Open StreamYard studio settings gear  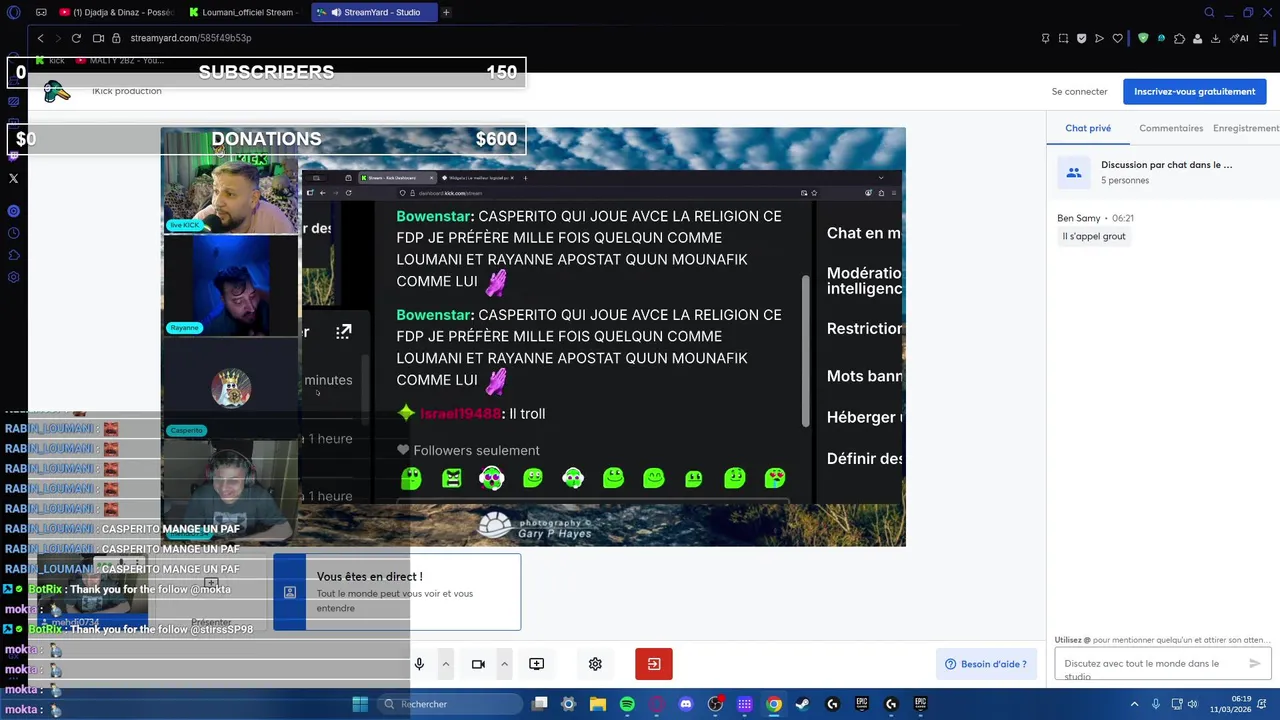coord(595,664)
